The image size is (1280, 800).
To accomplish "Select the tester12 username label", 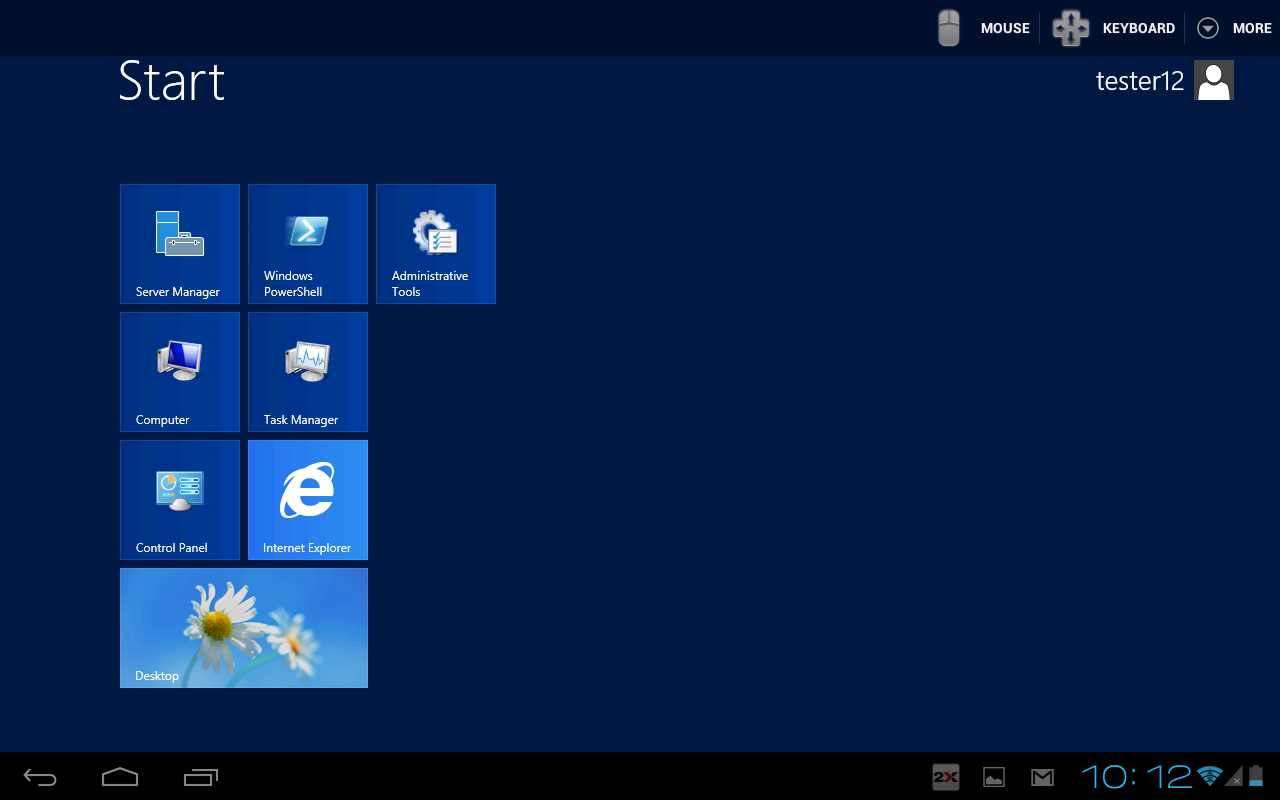I will (1139, 80).
